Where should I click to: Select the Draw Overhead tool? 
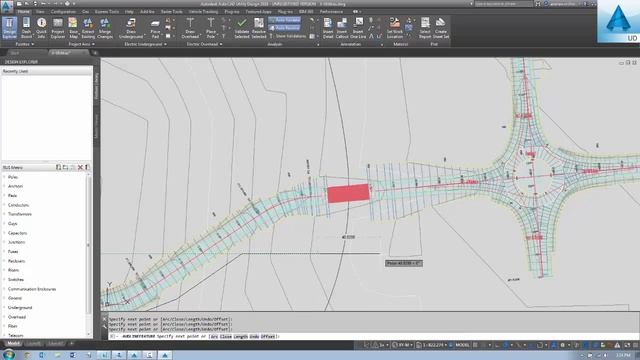coord(190,28)
